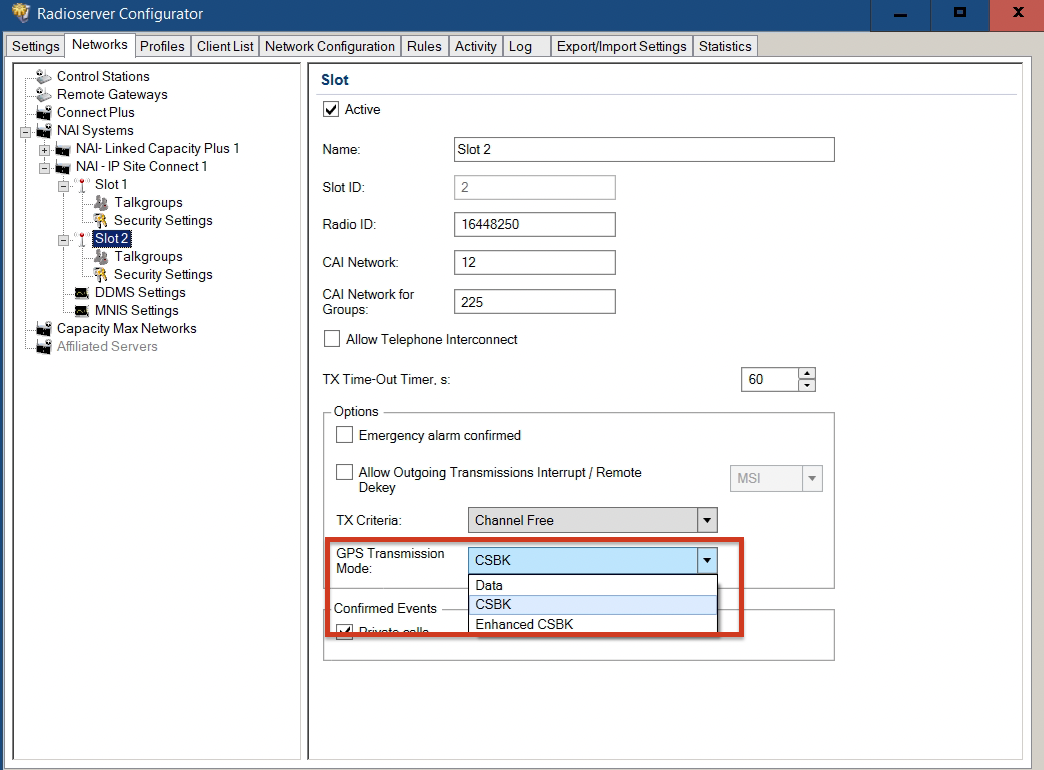Open the Statistics tab

coord(725,47)
